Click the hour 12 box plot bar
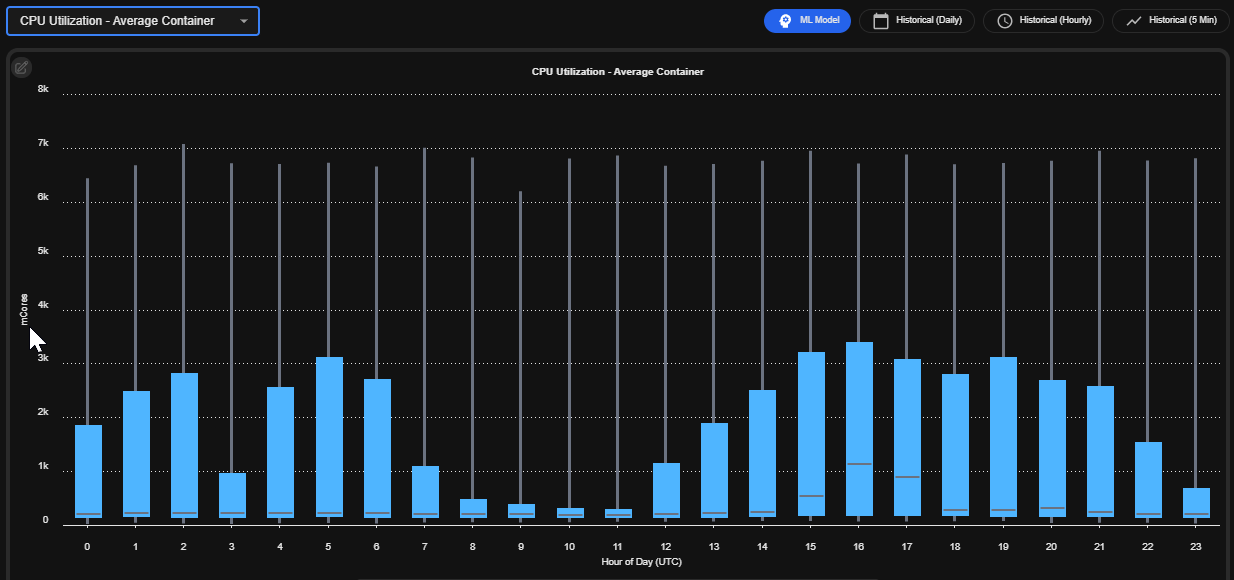The width and height of the screenshot is (1234, 580). pyautogui.click(x=666, y=490)
